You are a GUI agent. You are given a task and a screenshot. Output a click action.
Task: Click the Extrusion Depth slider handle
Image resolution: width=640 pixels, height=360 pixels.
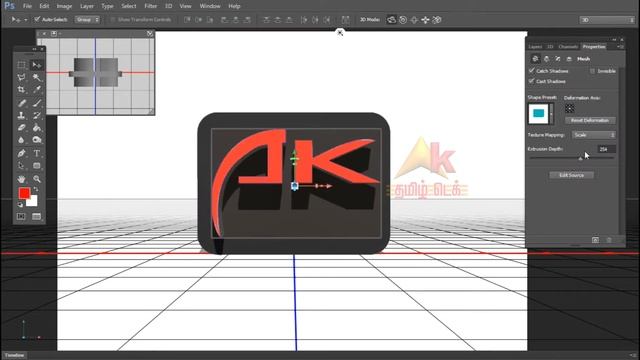tap(580, 158)
